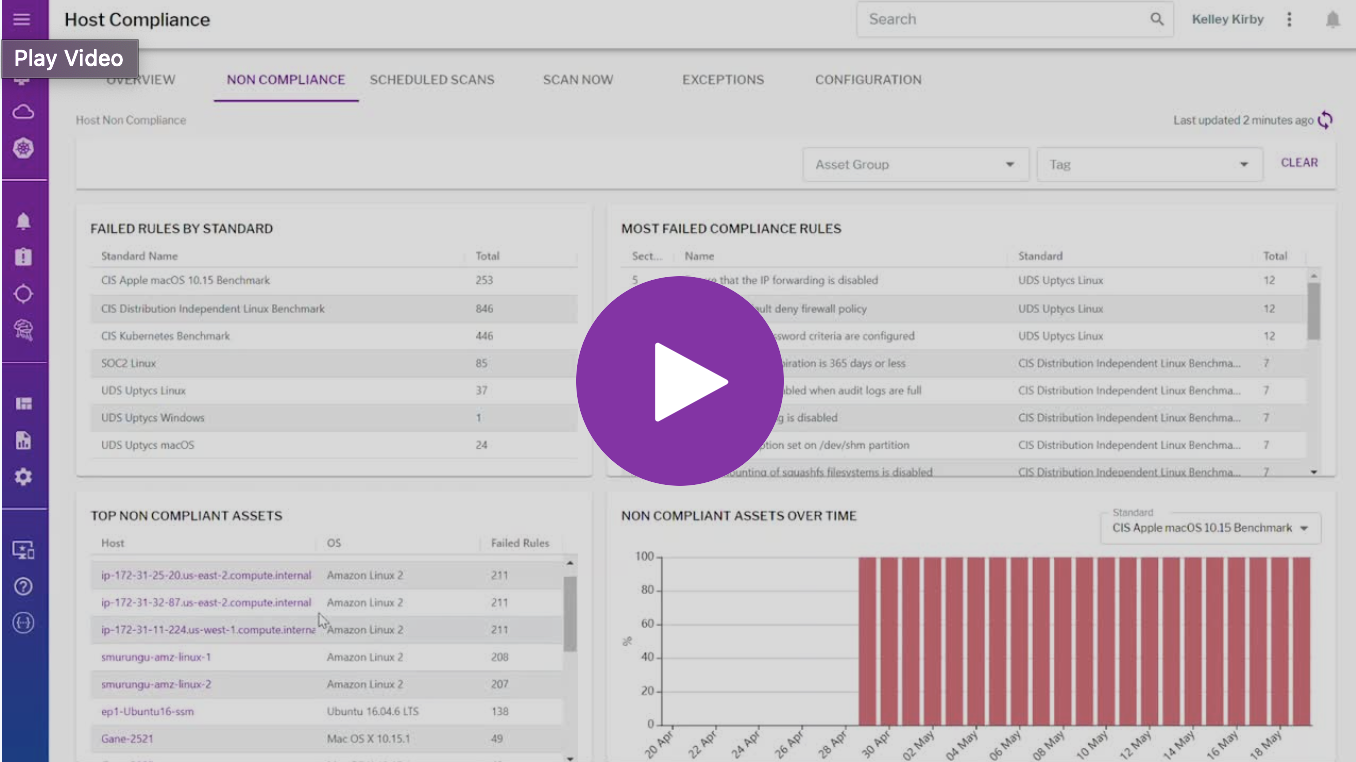Open host ip-172-31-25-20.us-east-2.compute.internal

(206, 575)
